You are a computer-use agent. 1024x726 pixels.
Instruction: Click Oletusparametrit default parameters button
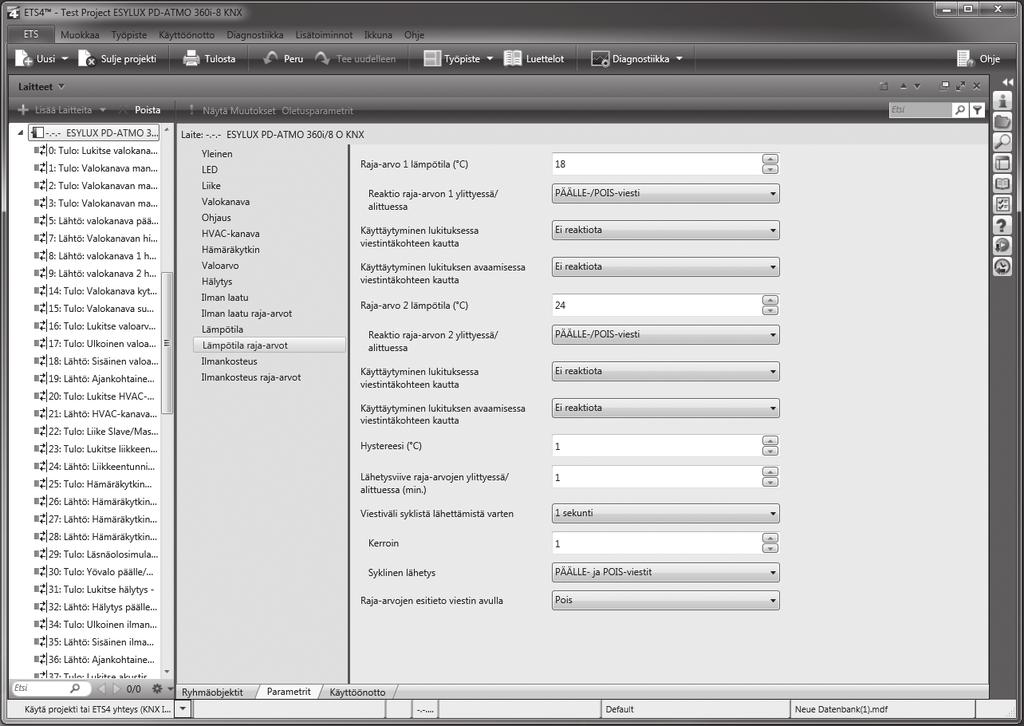click(317, 111)
